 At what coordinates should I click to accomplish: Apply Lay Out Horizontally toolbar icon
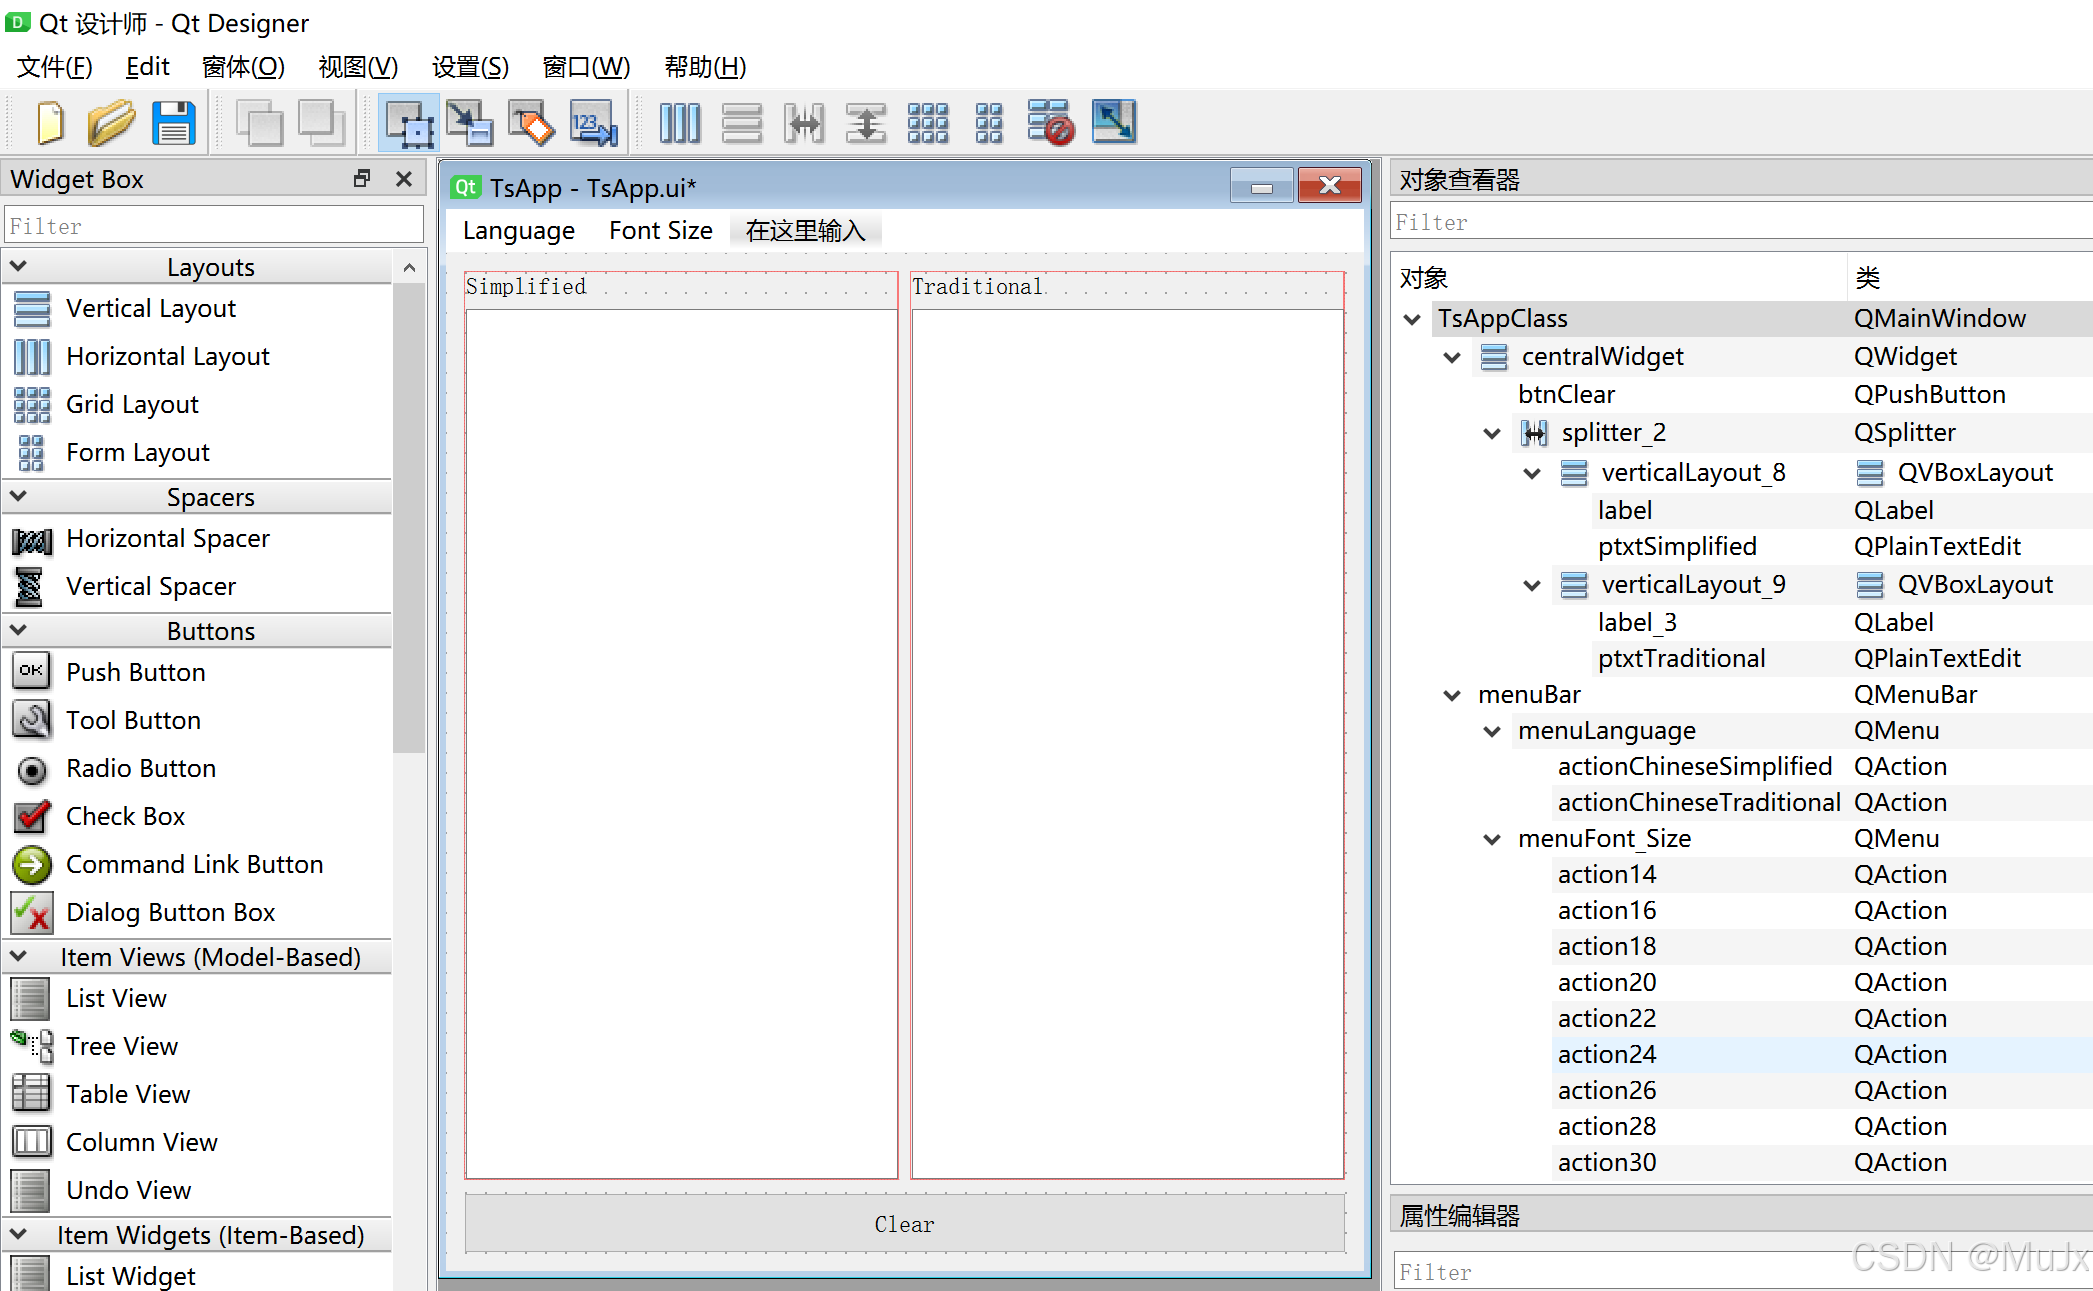pos(680,124)
